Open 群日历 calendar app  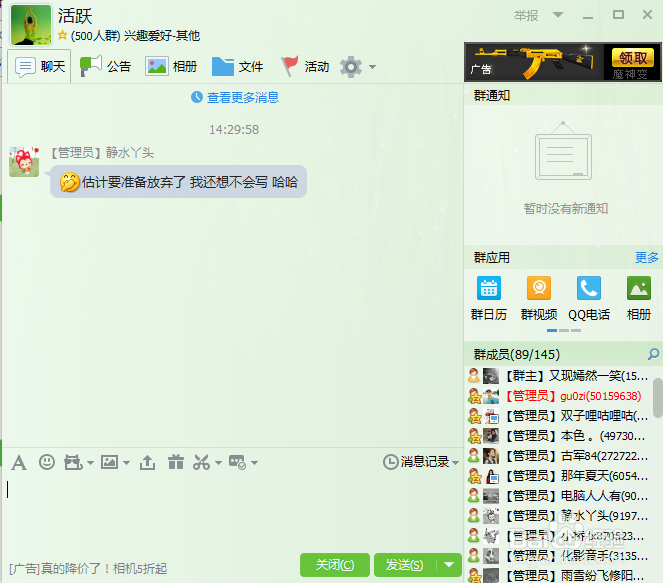(x=489, y=298)
